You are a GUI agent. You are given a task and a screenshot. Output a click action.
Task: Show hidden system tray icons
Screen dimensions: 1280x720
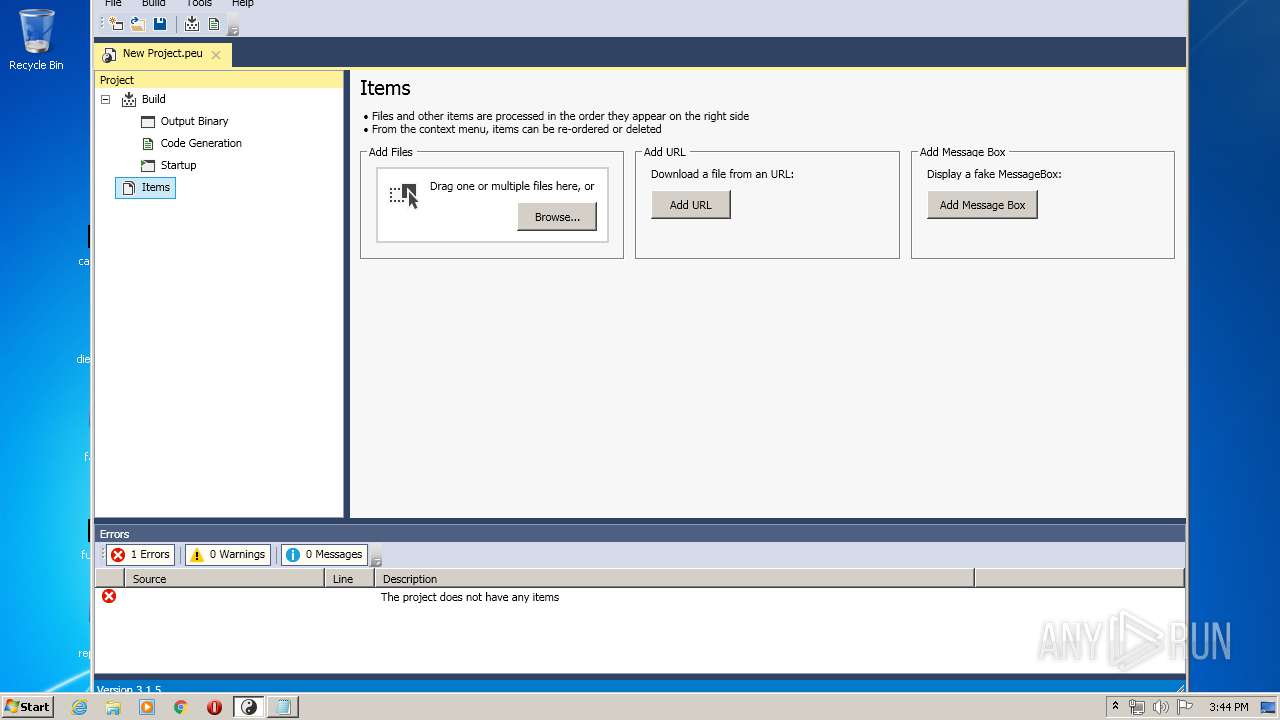(1115, 707)
